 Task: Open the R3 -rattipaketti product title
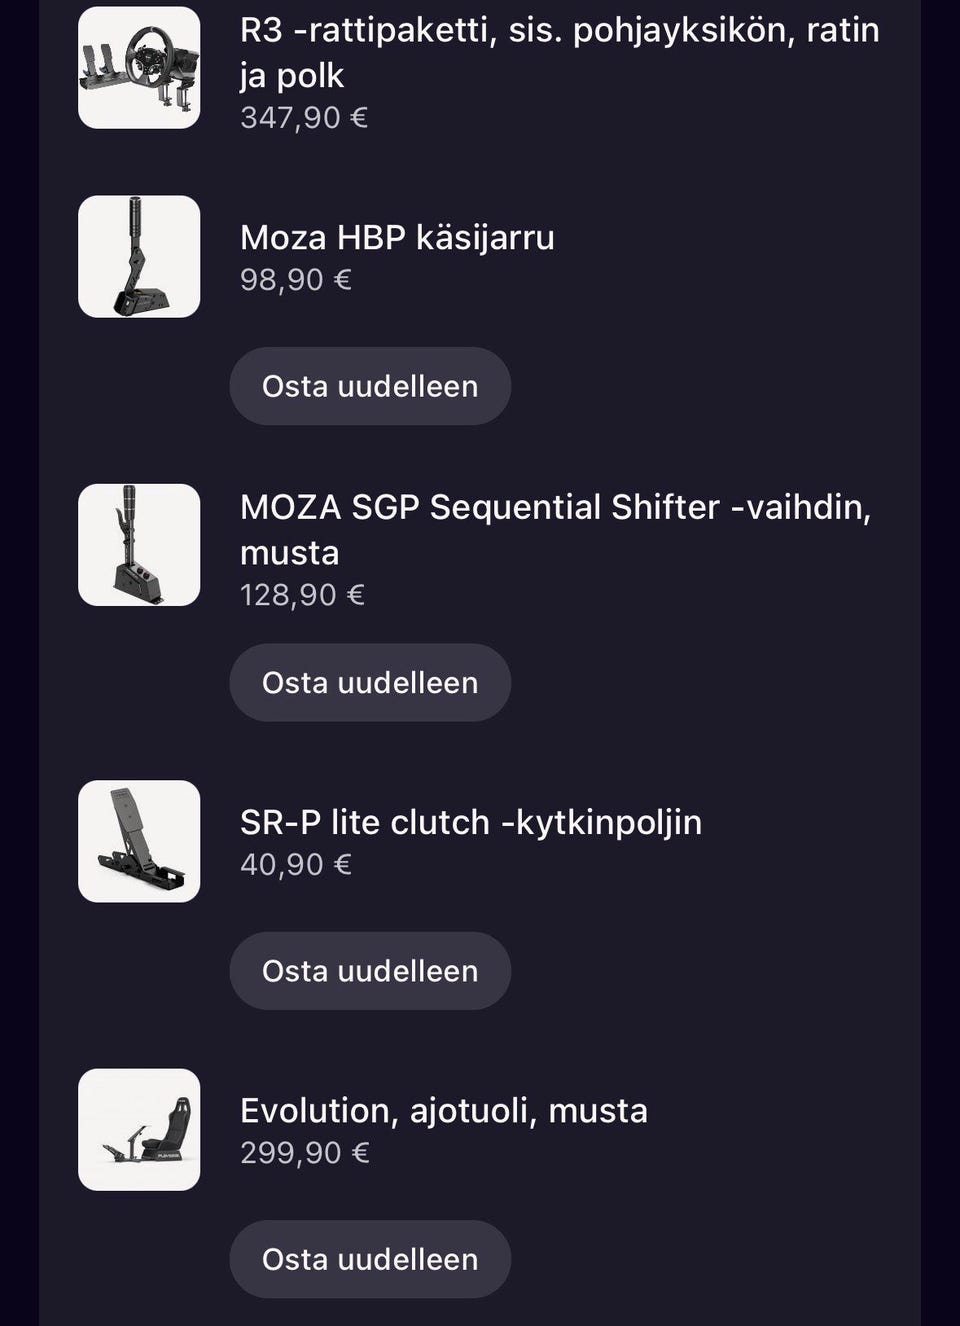559,52
